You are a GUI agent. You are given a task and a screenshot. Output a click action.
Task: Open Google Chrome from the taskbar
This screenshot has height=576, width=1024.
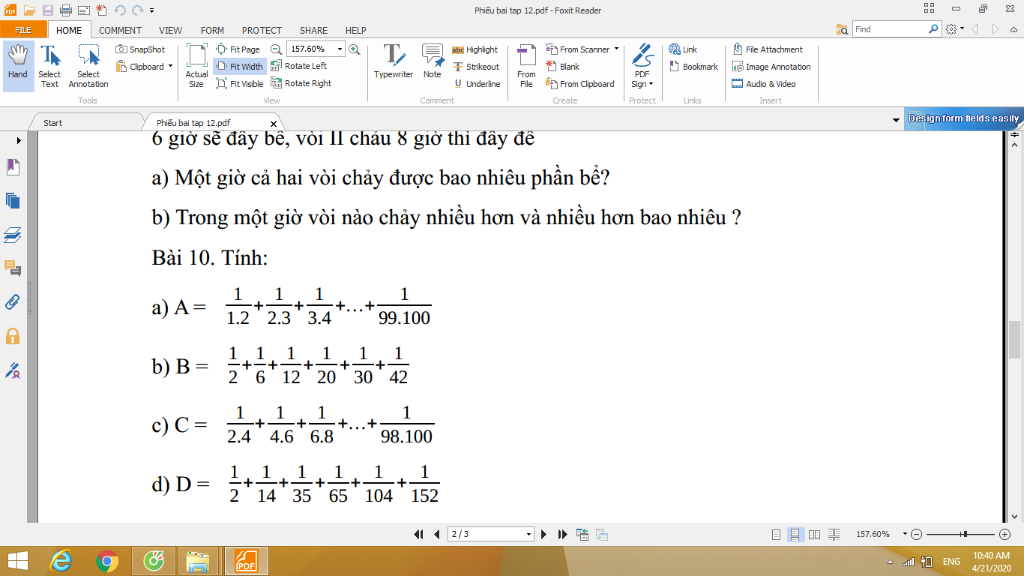pyautogui.click(x=106, y=562)
